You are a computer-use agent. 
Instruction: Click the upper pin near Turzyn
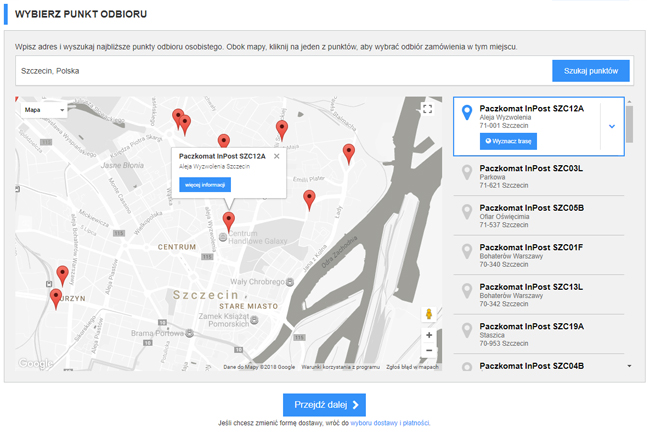(62, 276)
